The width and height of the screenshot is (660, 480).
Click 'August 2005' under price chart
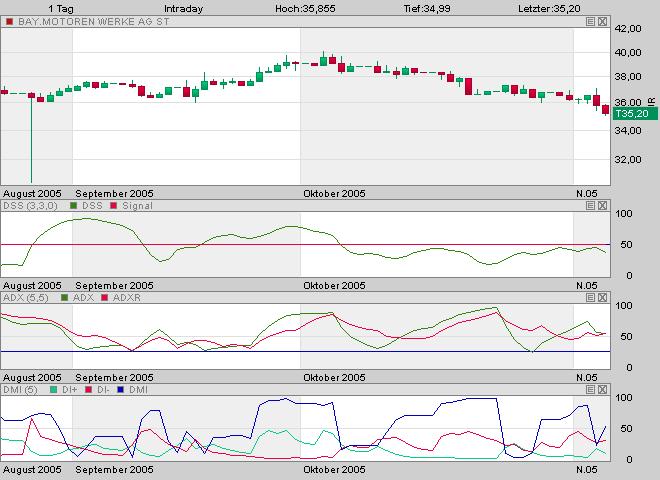pyautogui.click(x=32, y=194)
